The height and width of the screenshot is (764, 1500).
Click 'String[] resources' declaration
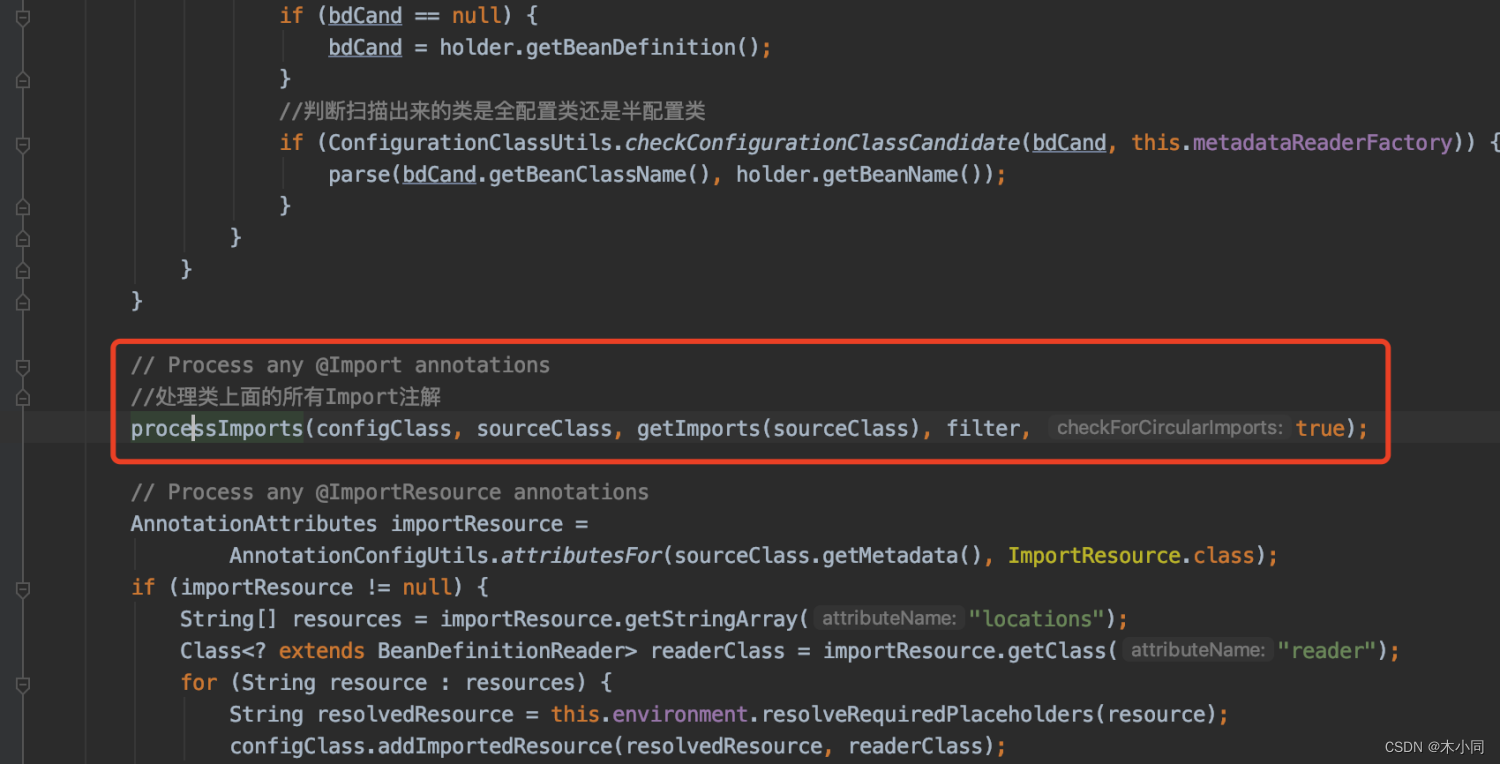tap(291, 619)
